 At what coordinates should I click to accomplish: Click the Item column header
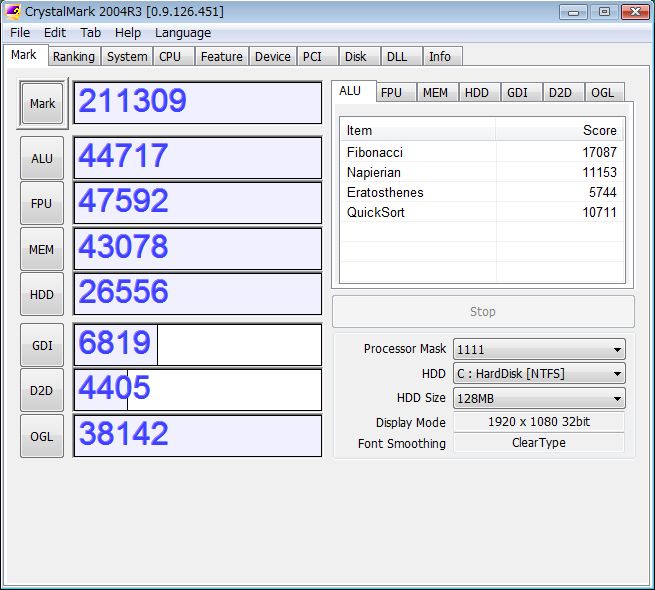pos(418,130)
